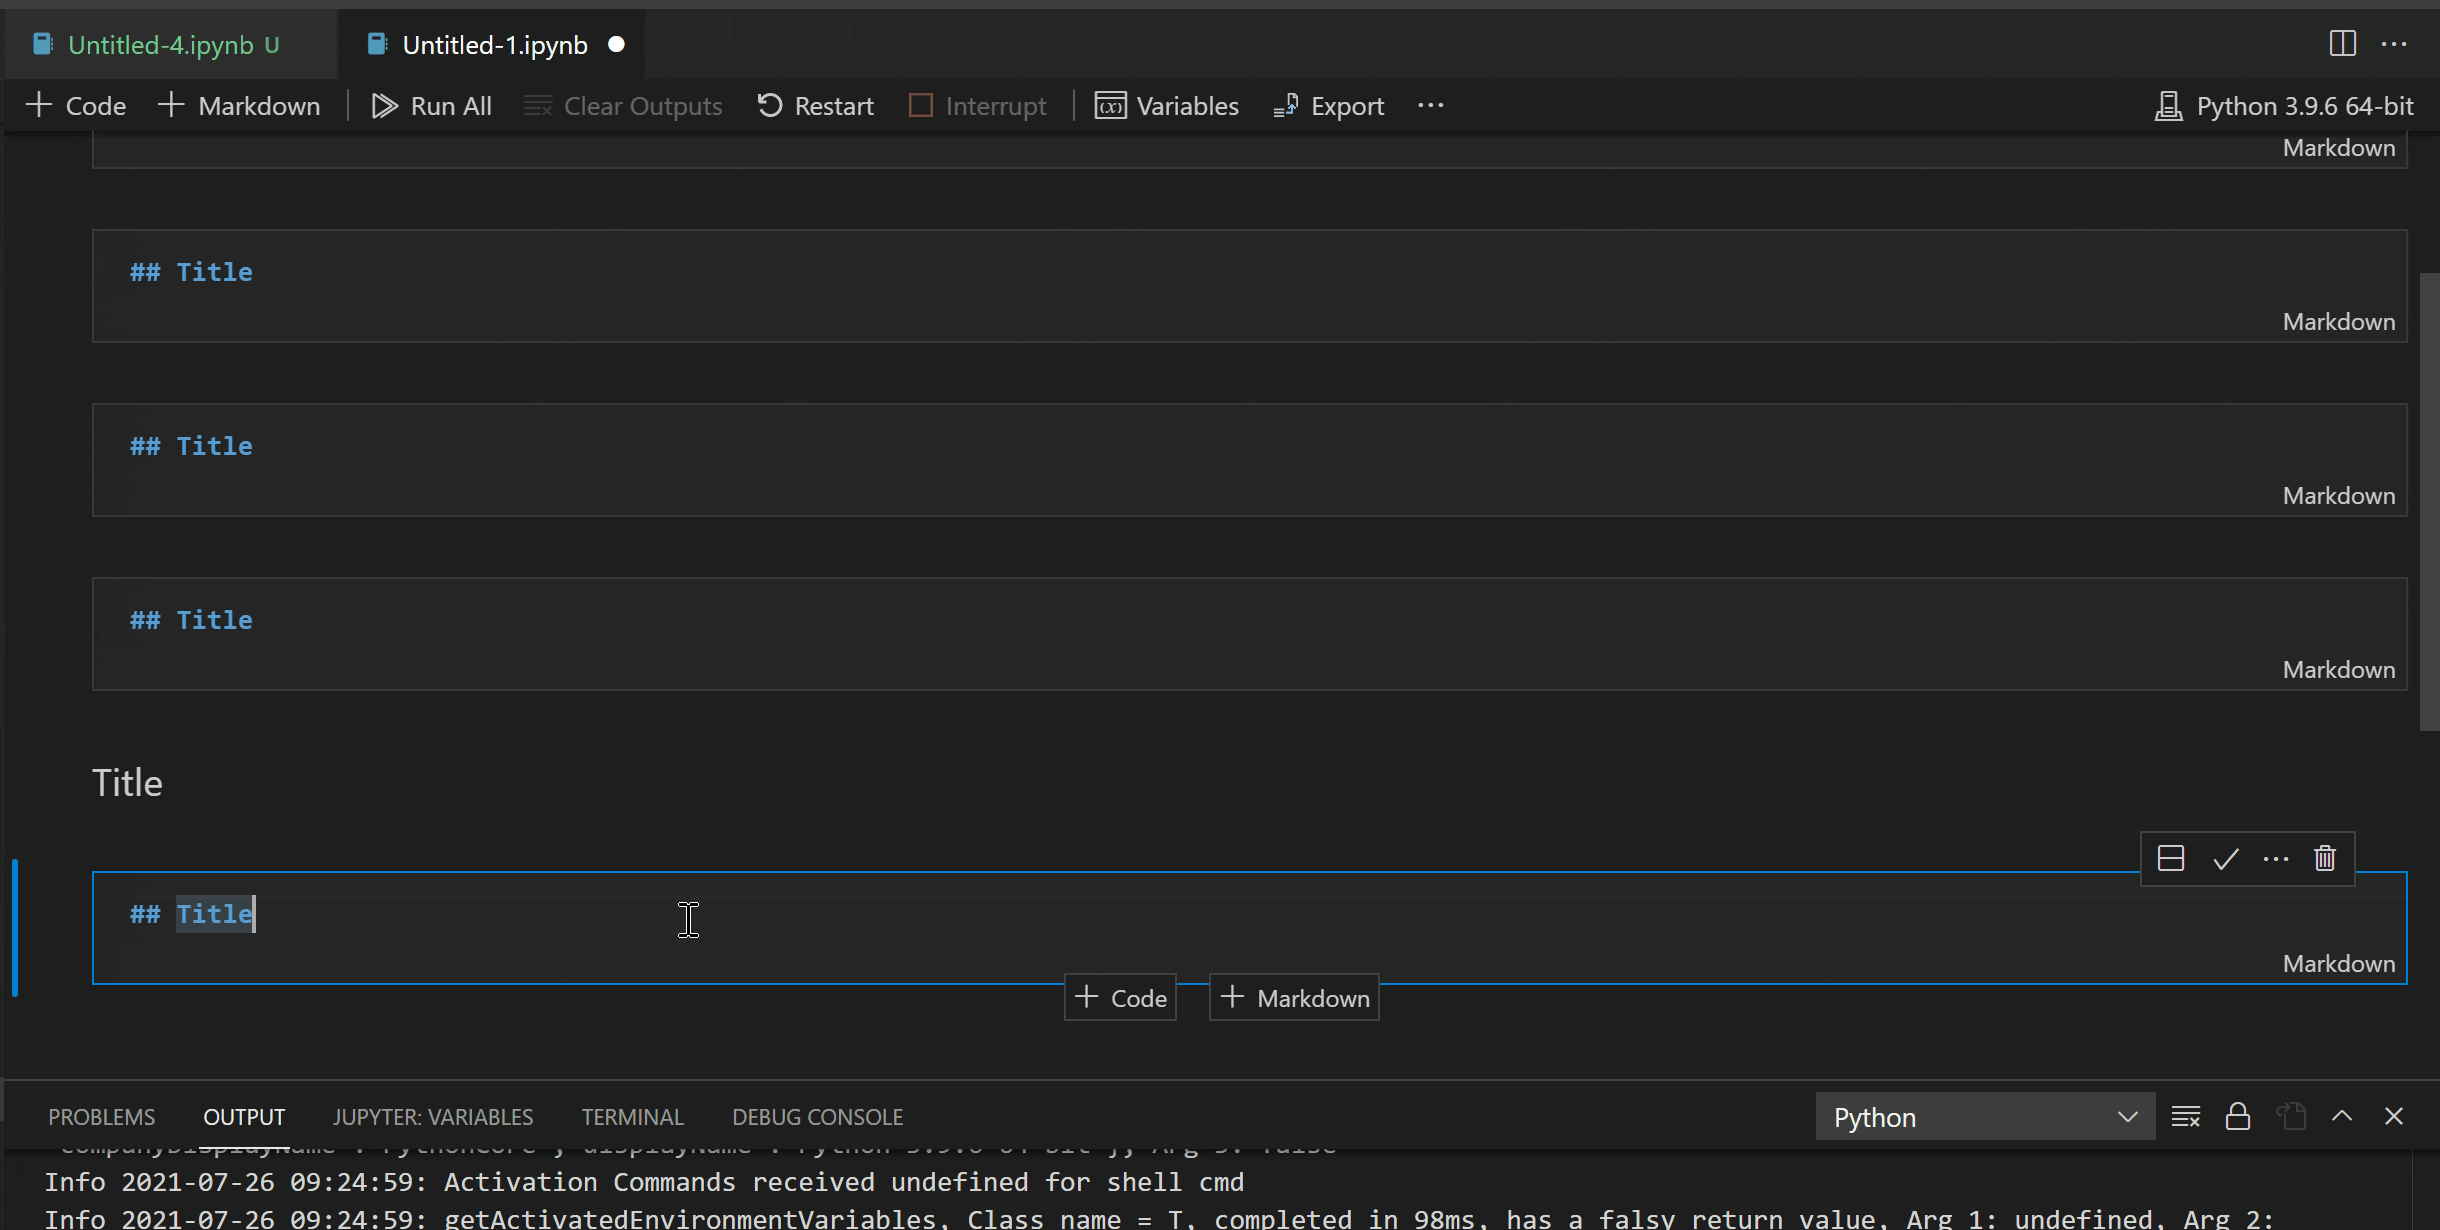The height and width of the screenshot is (1230, 2440).
Task: Toggle auto-scroll lock in Output panel
Action: (2238, 1115)
